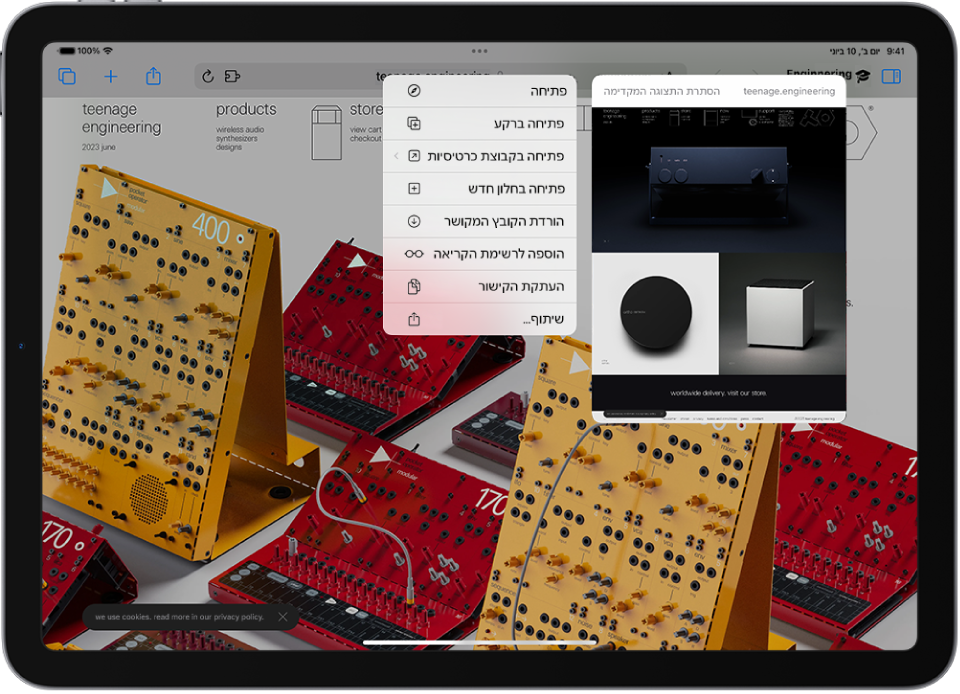Viewport: 960px width, 694px height.
Task: Copy the link with העתקת הקישור
Action: 479,286
